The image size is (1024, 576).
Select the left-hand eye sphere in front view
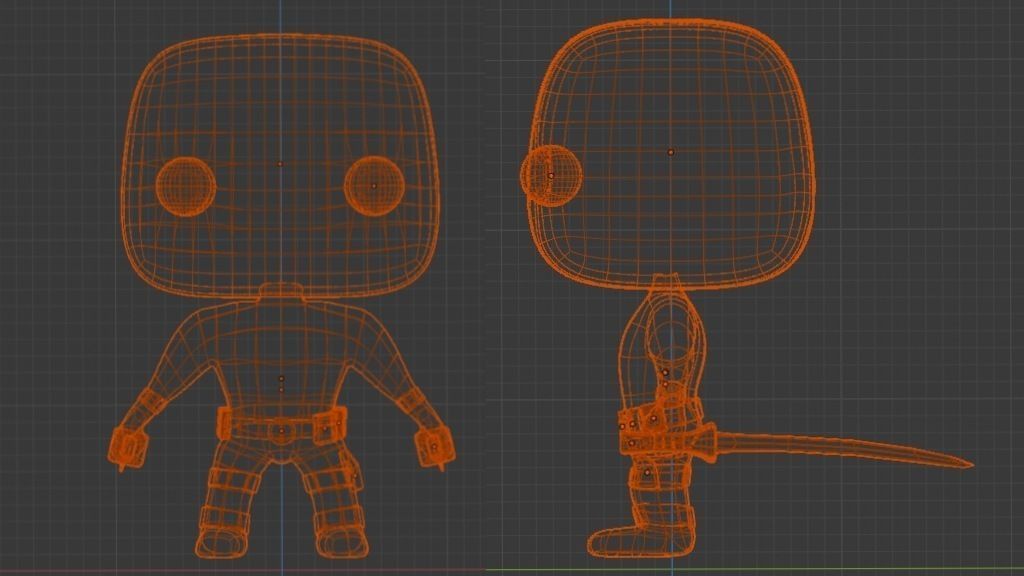pos(186,186)
